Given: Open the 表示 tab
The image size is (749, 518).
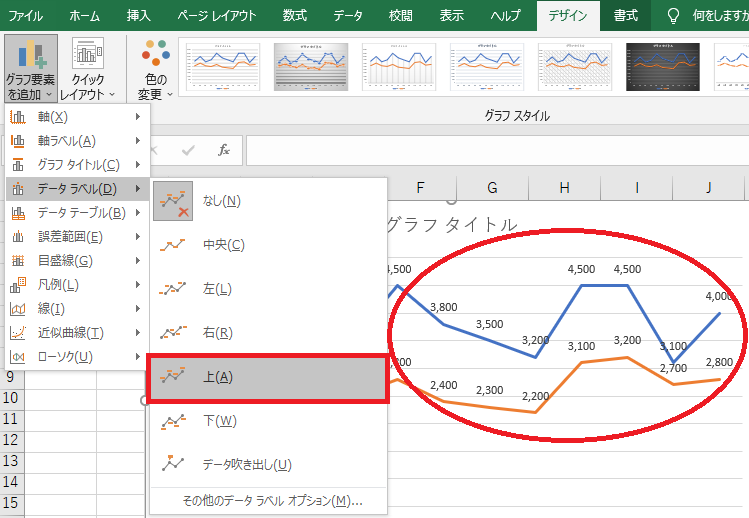Looking at the screenshot, I should [451, 16].
